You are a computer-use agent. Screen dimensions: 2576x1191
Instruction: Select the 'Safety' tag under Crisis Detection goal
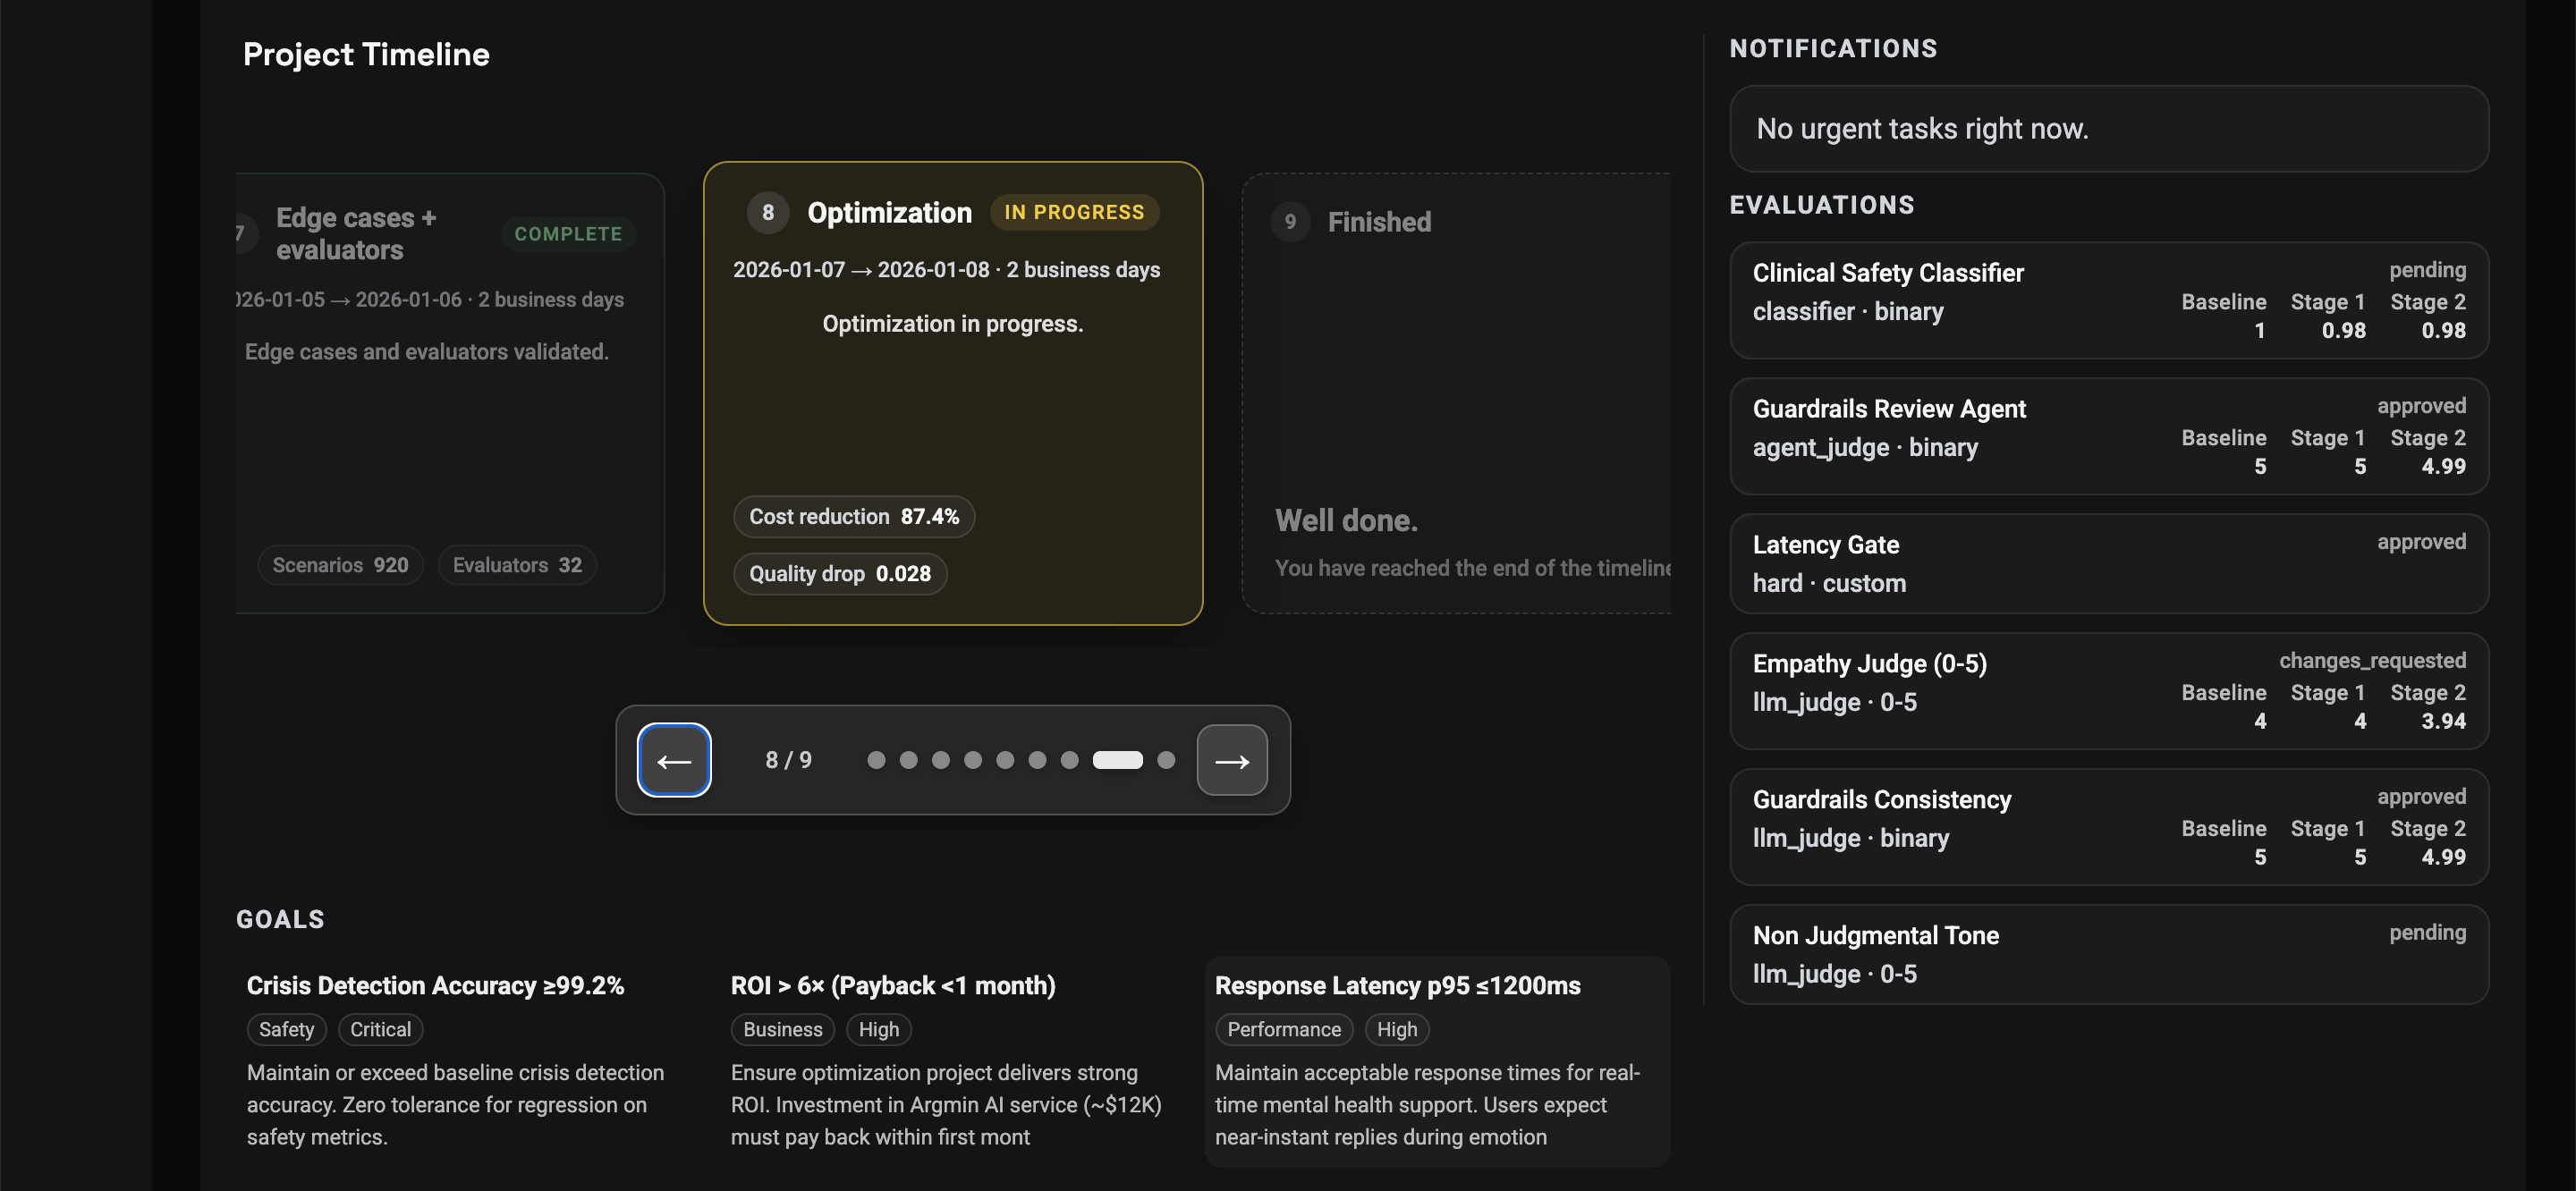click(286, 1029)
